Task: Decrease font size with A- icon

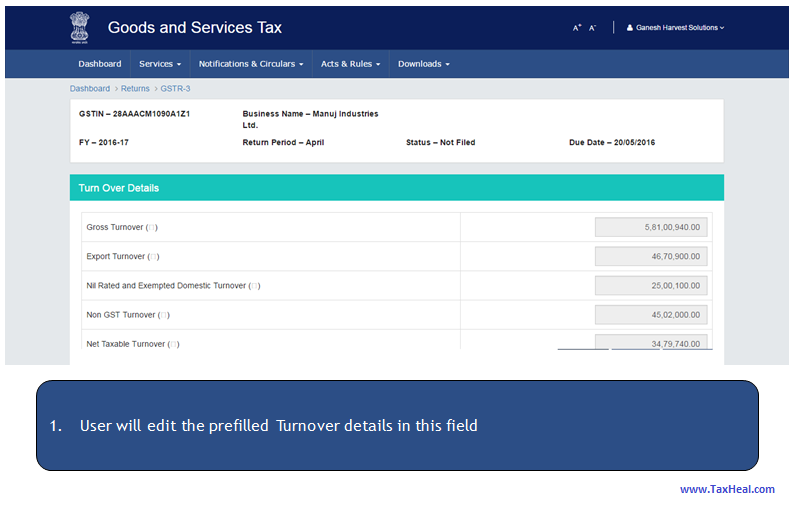Action: tap(592, 28)
